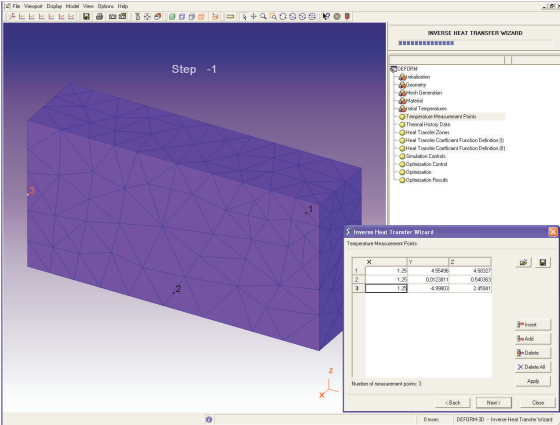
Task: Click the row header 2 in table
Action: pyautogui.click(x=359, y=279)
